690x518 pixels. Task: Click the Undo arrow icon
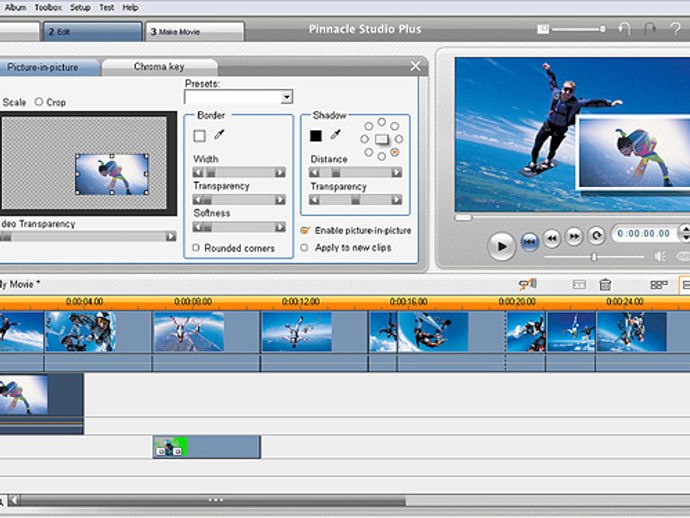624,29
